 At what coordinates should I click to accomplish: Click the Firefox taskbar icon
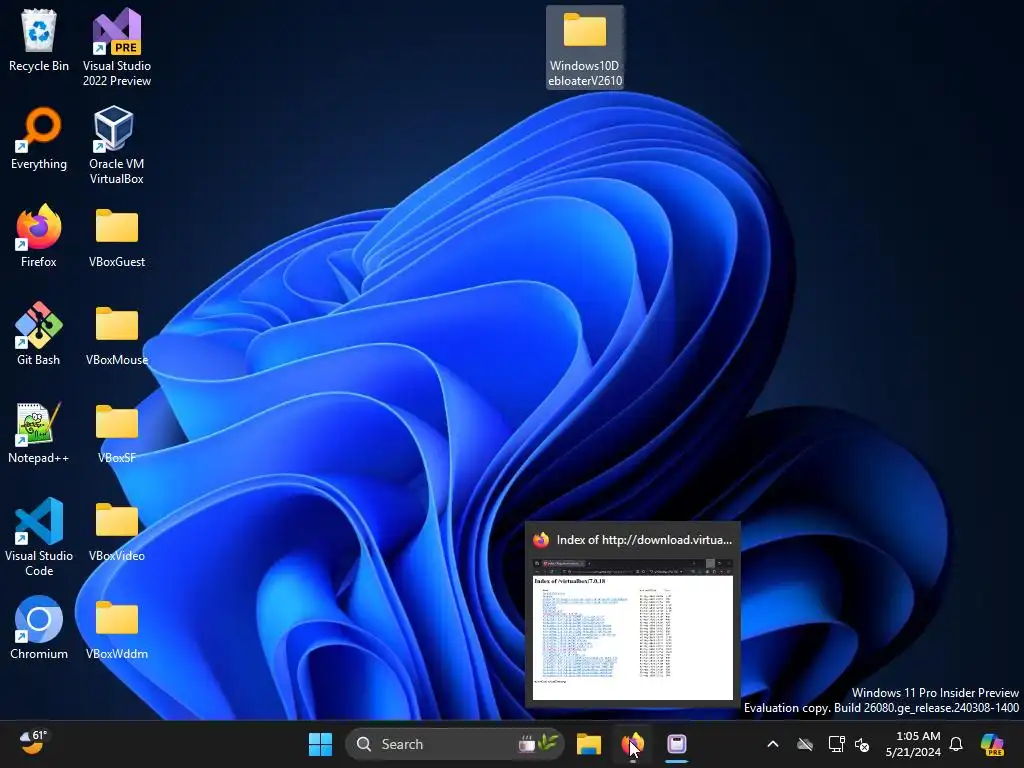633,744
